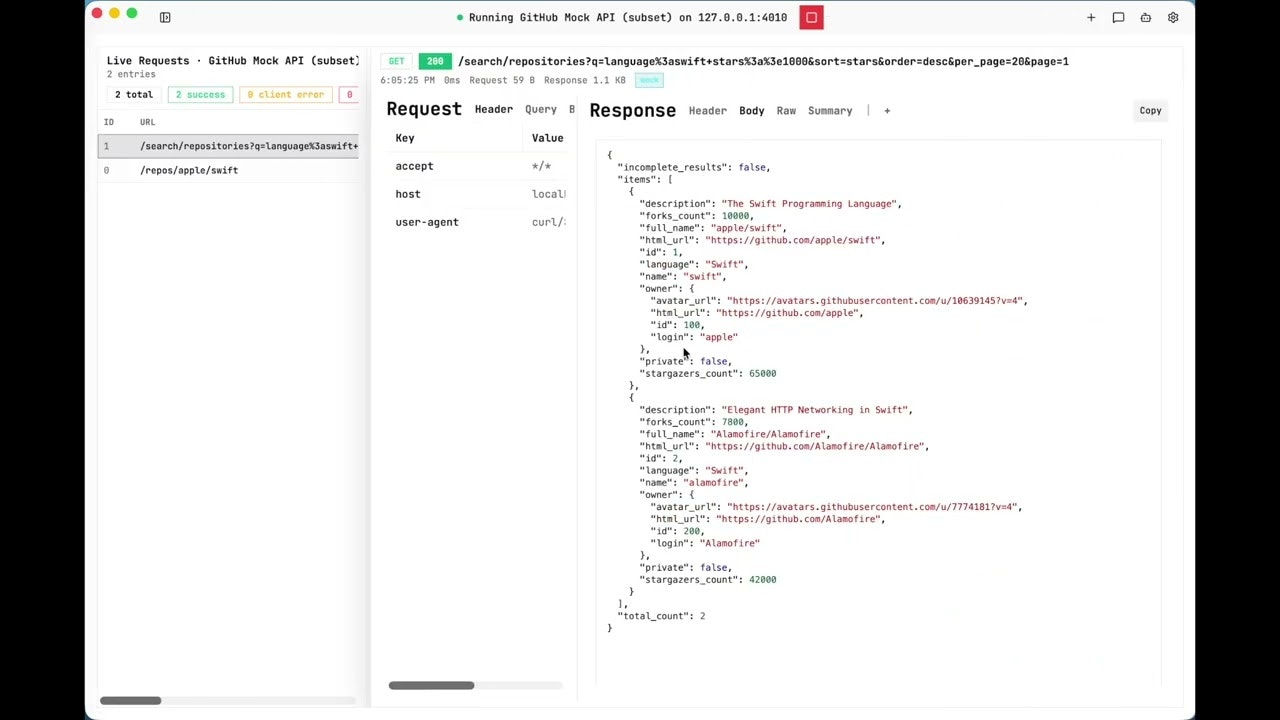Click the GET method badge

pyautogui.click(x=397, y=61)
